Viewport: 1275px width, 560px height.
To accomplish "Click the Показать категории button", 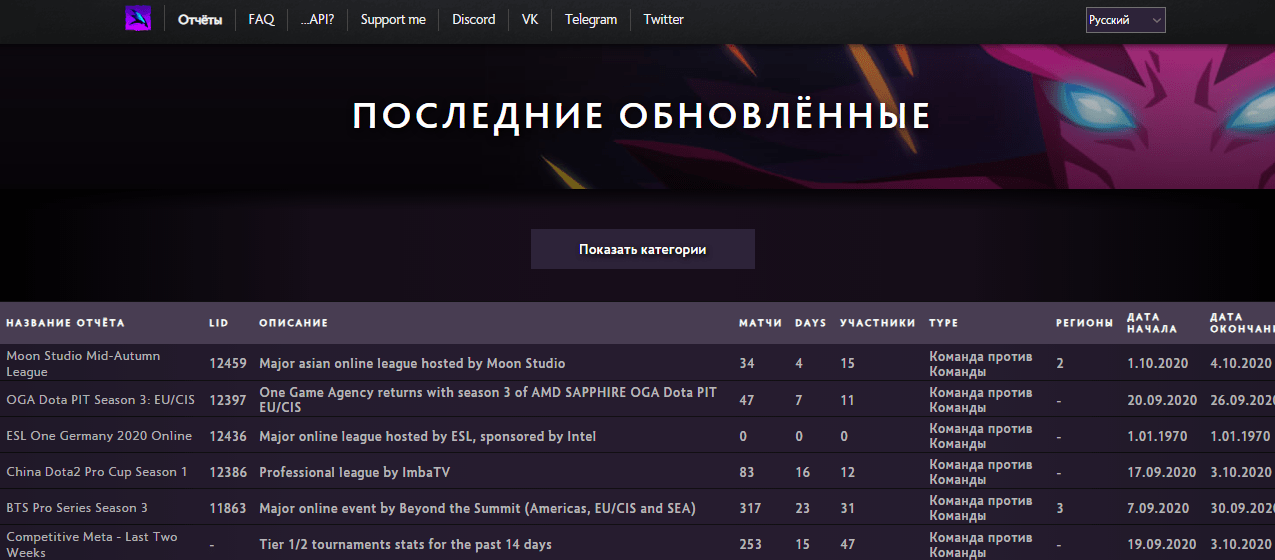I will coord(643,249).
